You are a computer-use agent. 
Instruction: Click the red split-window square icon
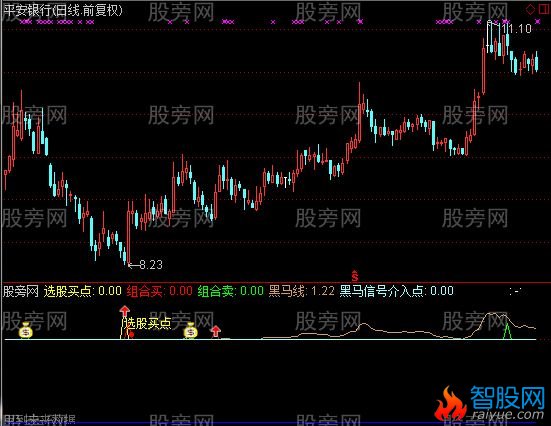pyautogui.click(x=544, y=9)
